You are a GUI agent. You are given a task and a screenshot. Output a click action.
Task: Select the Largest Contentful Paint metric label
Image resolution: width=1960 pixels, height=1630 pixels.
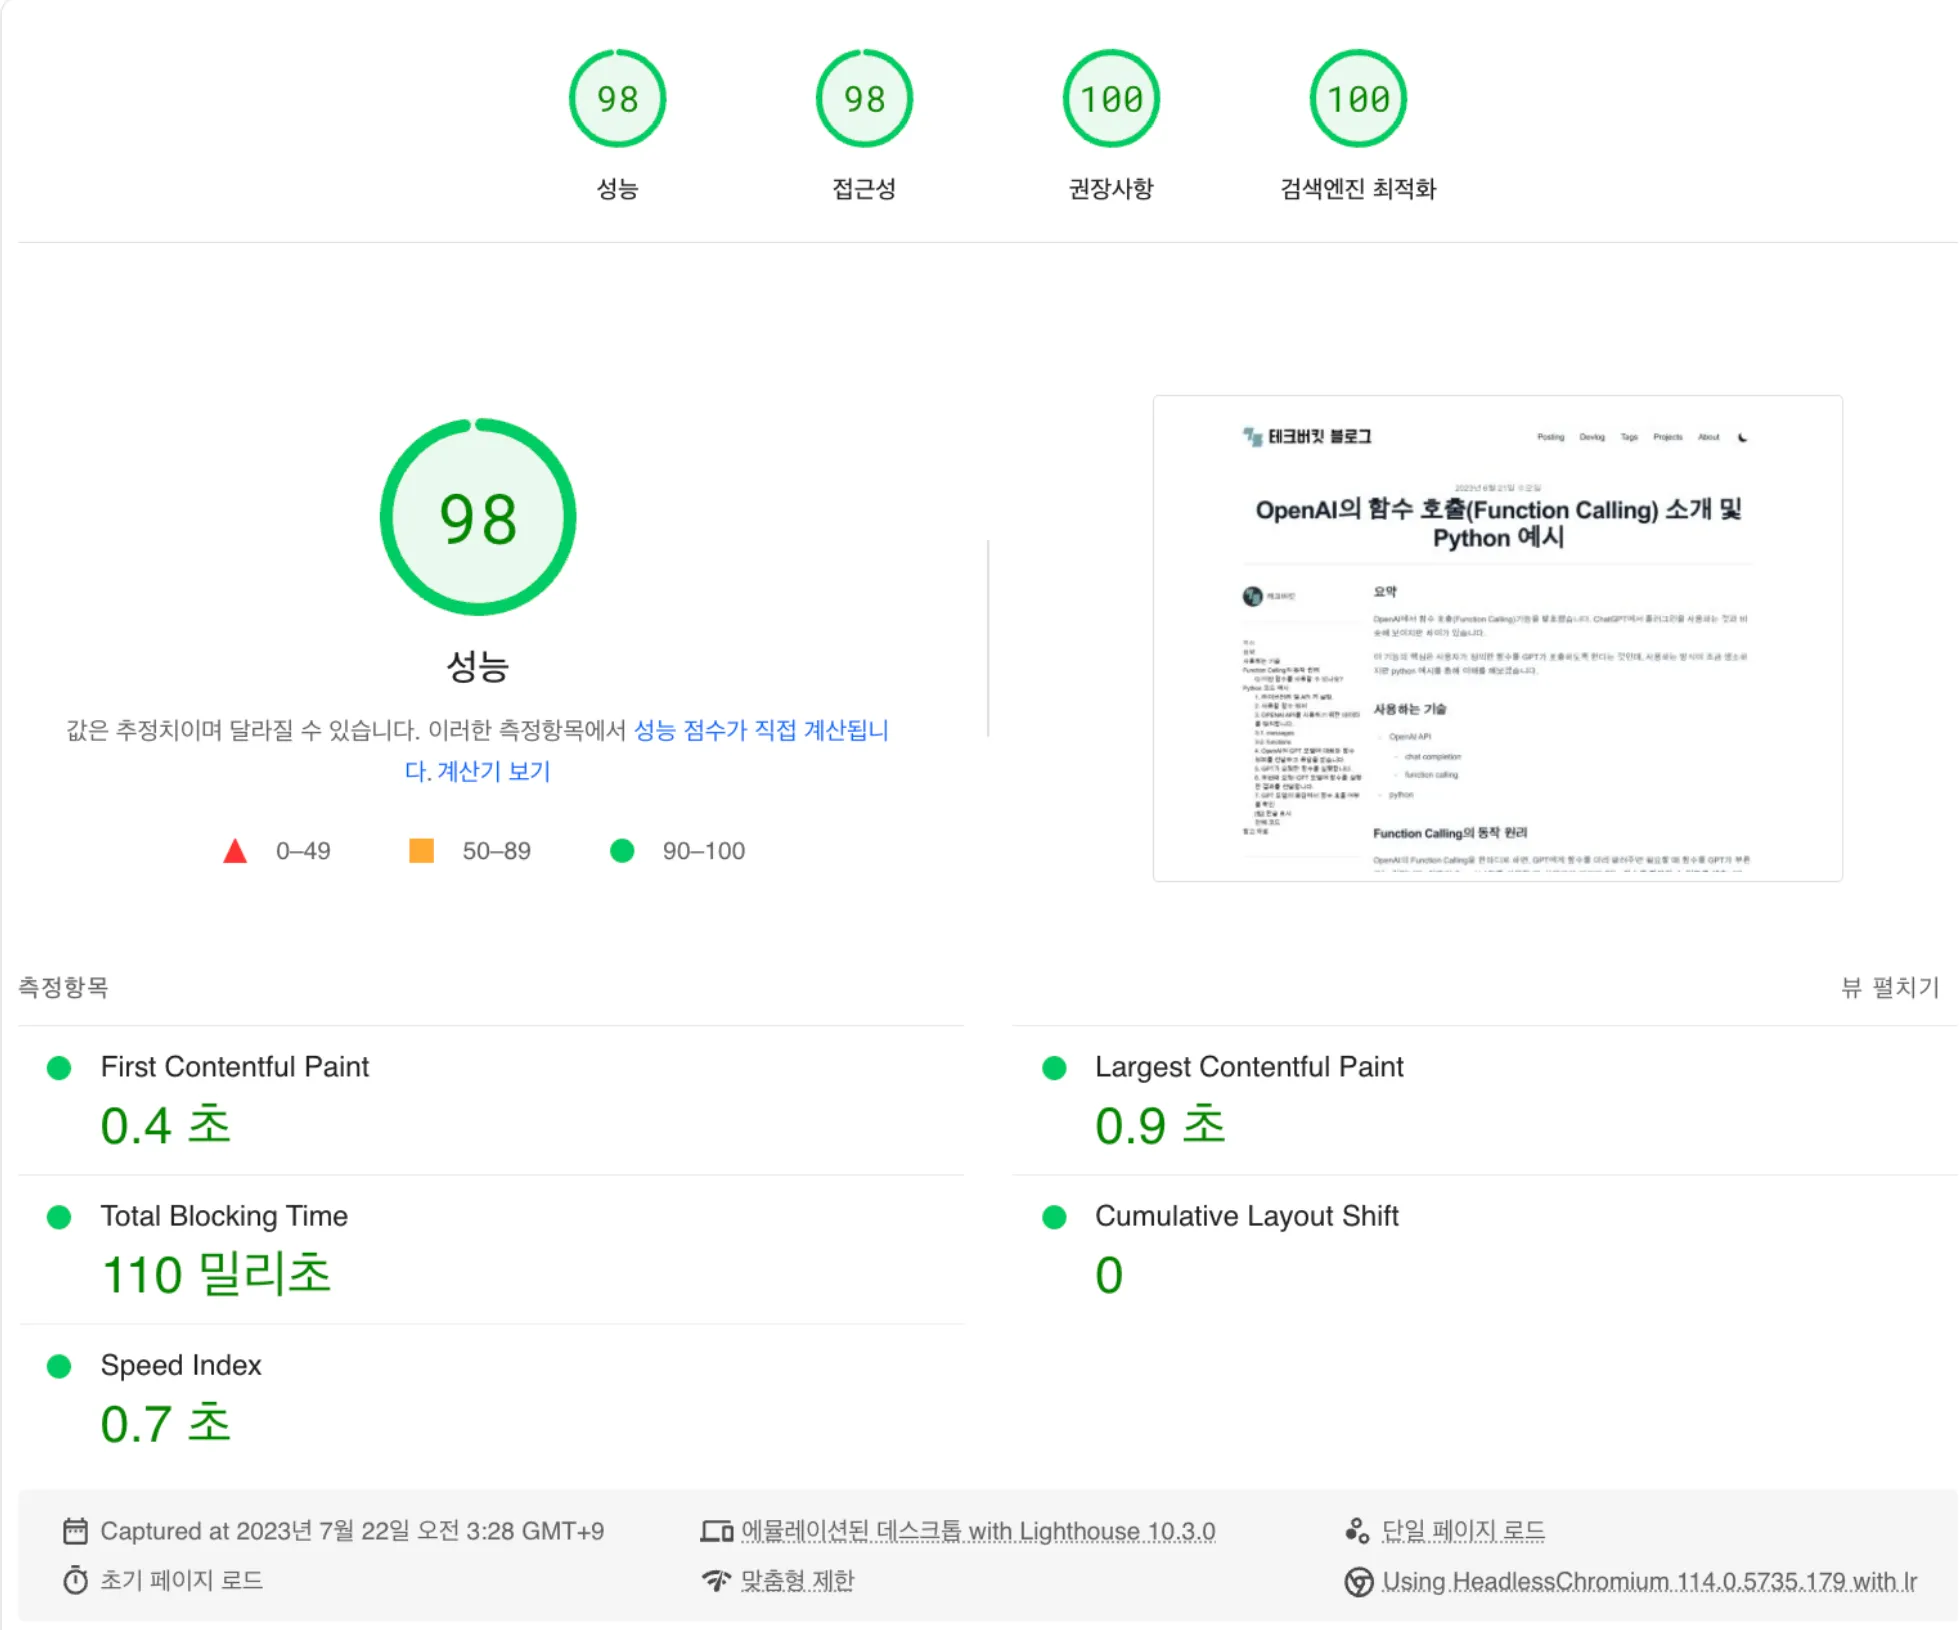click(1249, 1067)
